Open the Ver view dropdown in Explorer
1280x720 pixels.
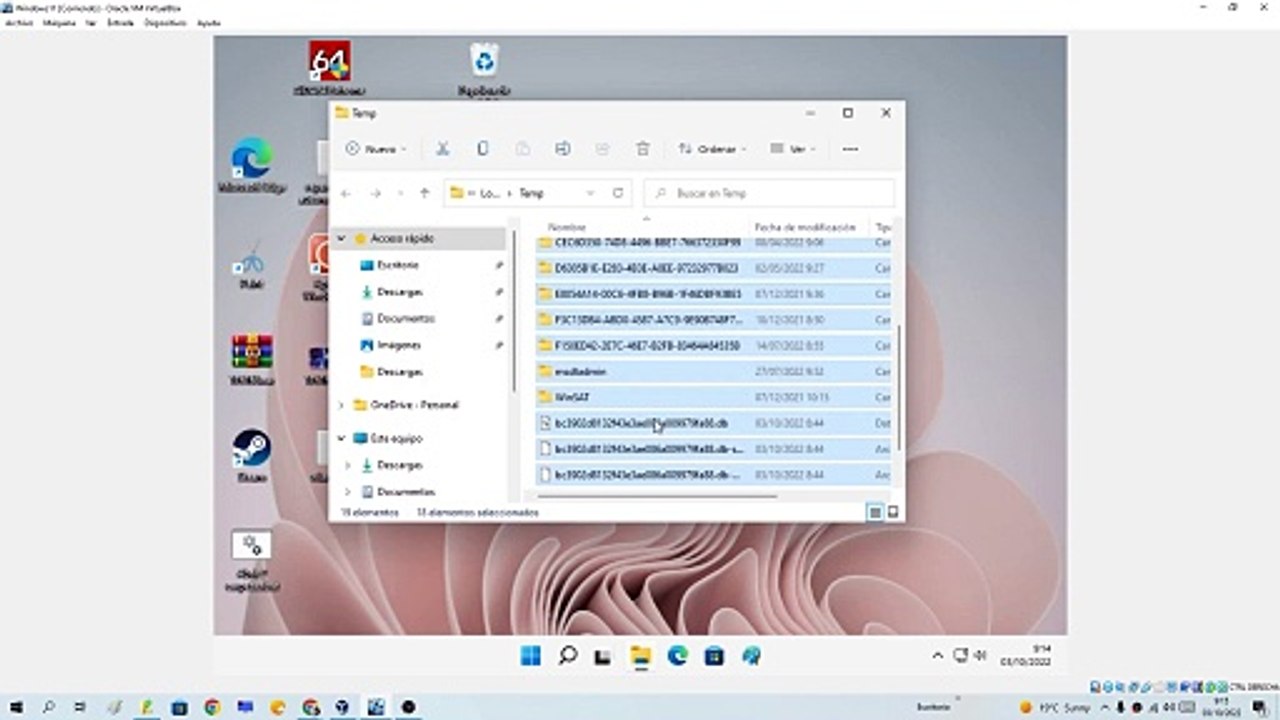793,149
